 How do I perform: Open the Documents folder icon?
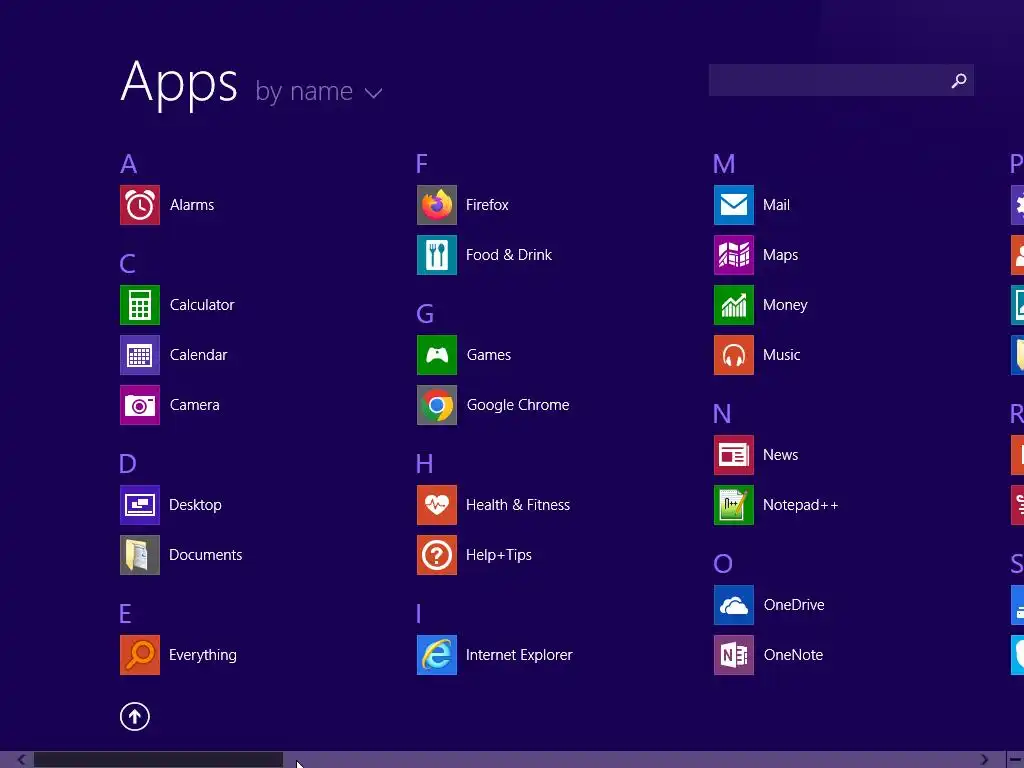click(140, 555)
